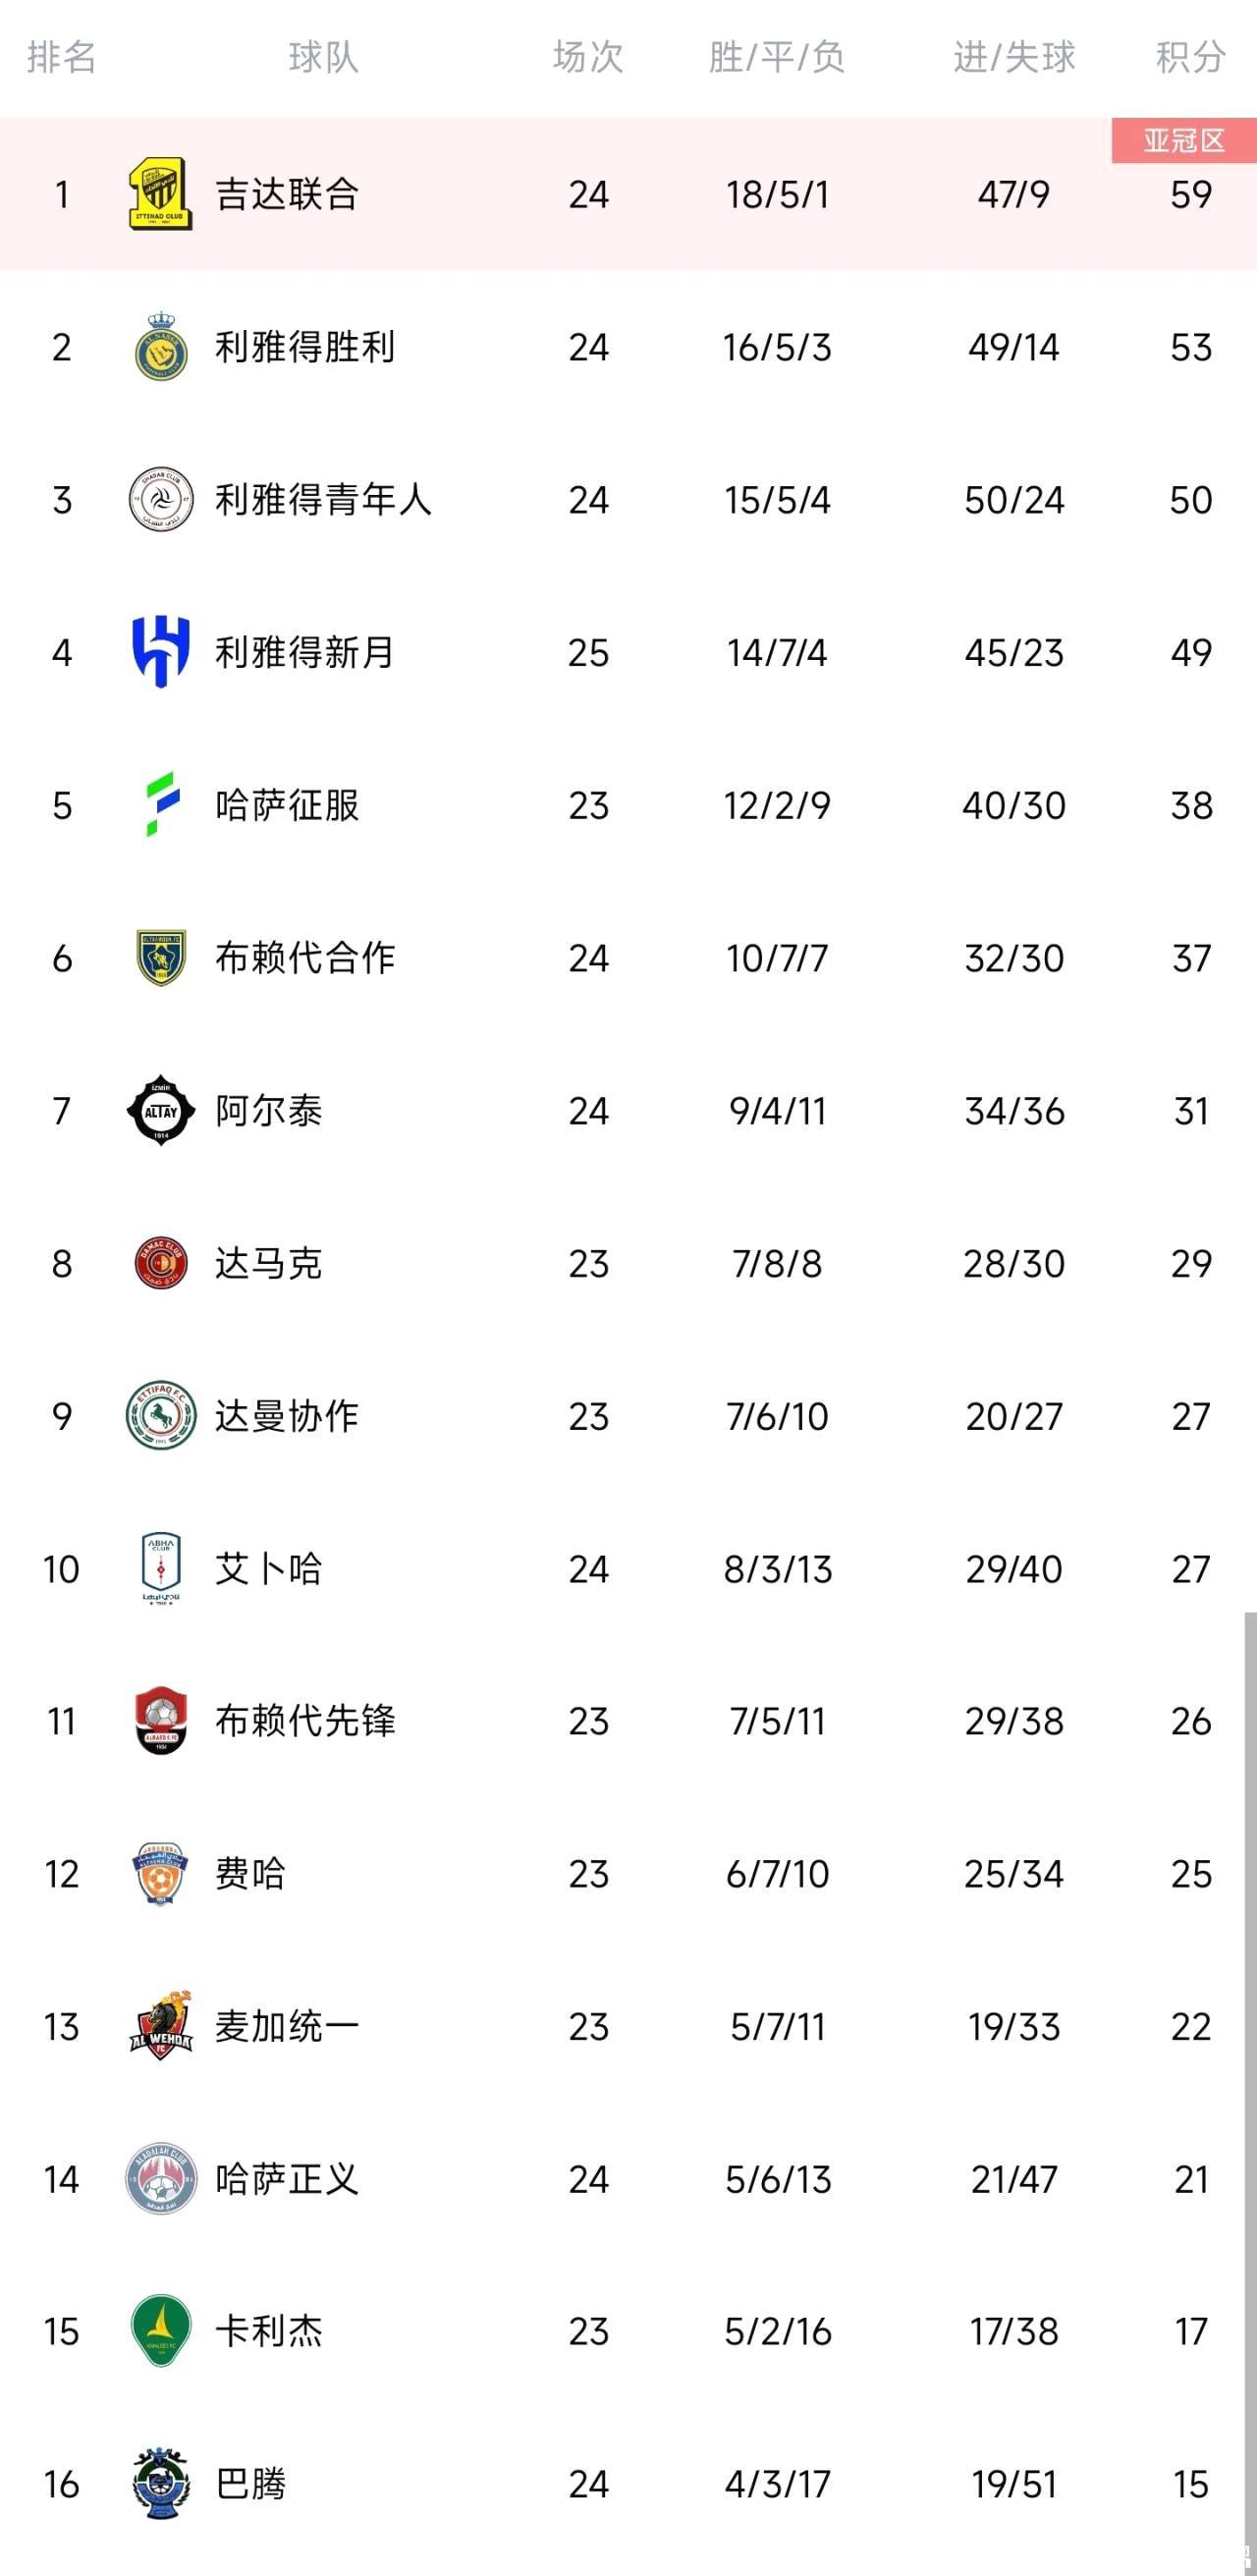Open the Al-Shabab round logo
This screenshot has height=2576, width=1257.
point(160,499)
